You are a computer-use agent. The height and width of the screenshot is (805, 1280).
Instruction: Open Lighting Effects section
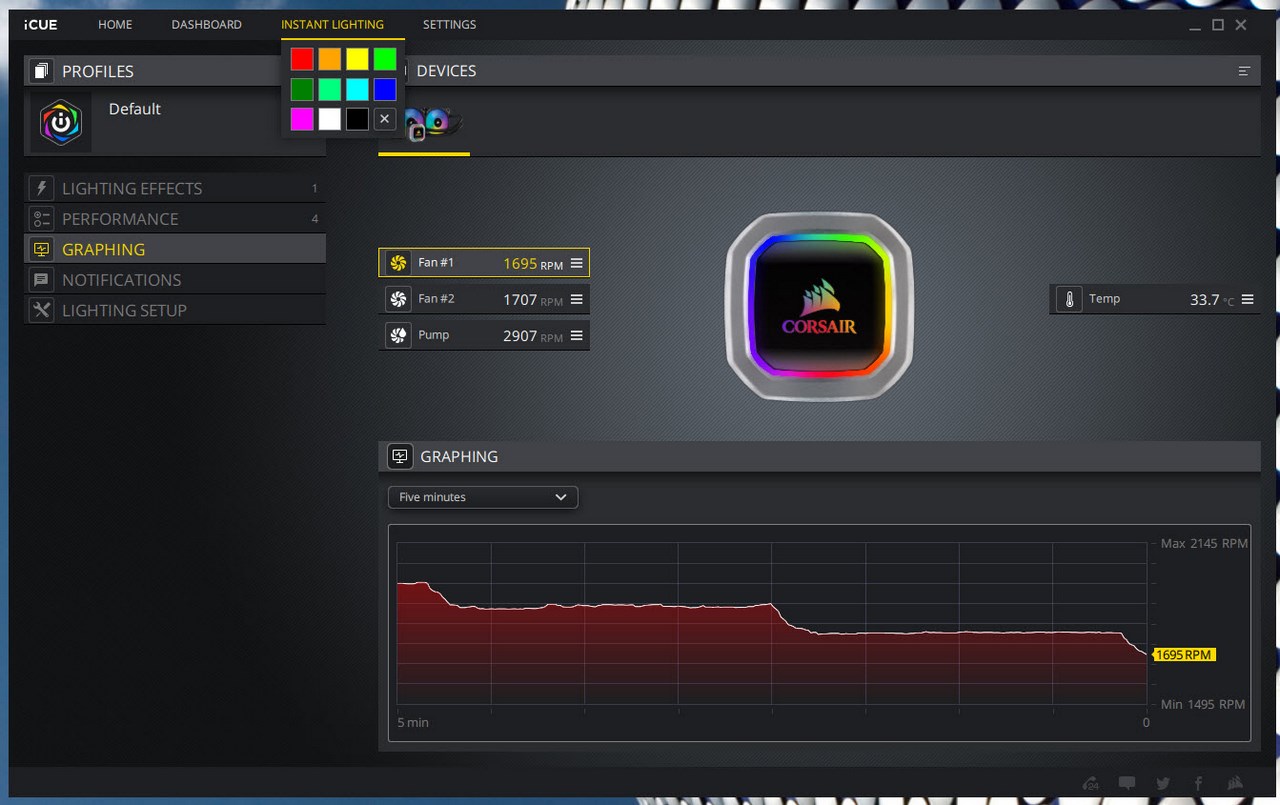click(175, 188)
